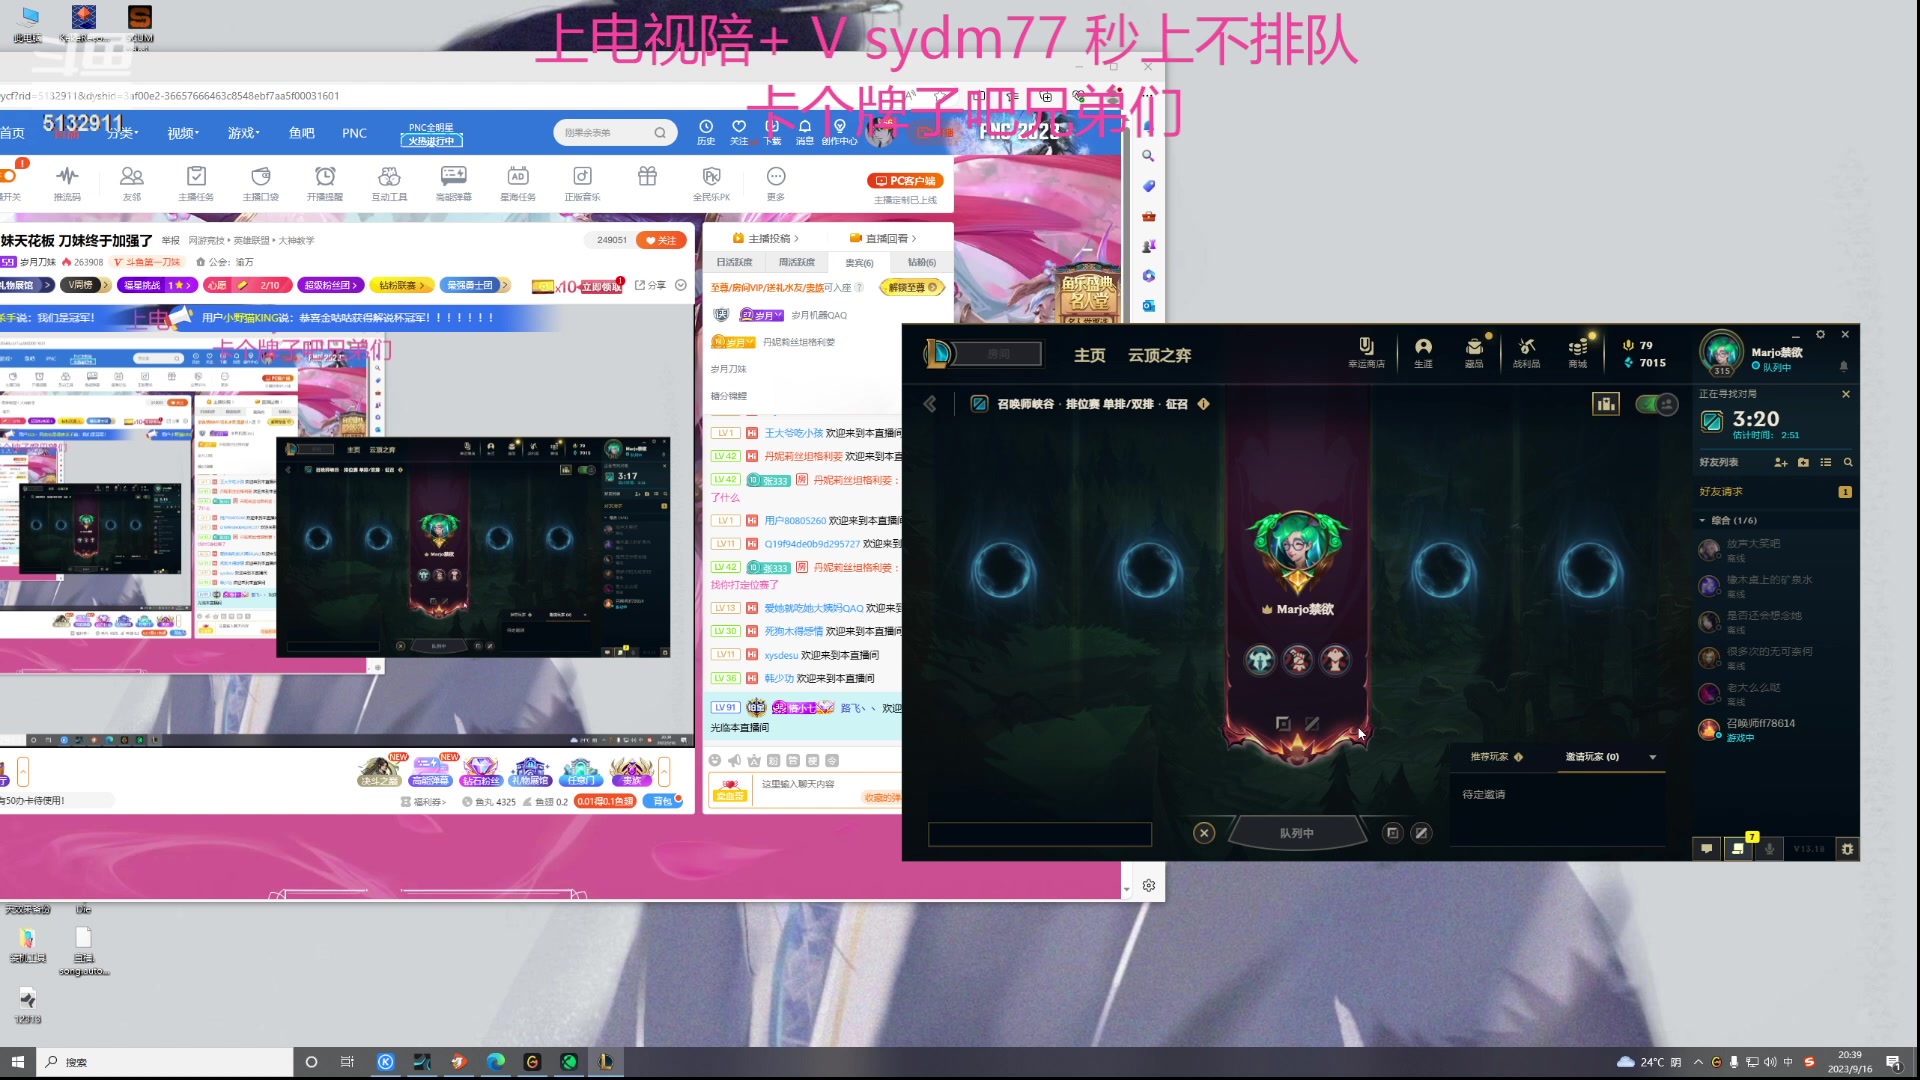Toggle the scoreboard display icon near queue toggle
The image size is (1920, 1080).
pos(1606,404)
